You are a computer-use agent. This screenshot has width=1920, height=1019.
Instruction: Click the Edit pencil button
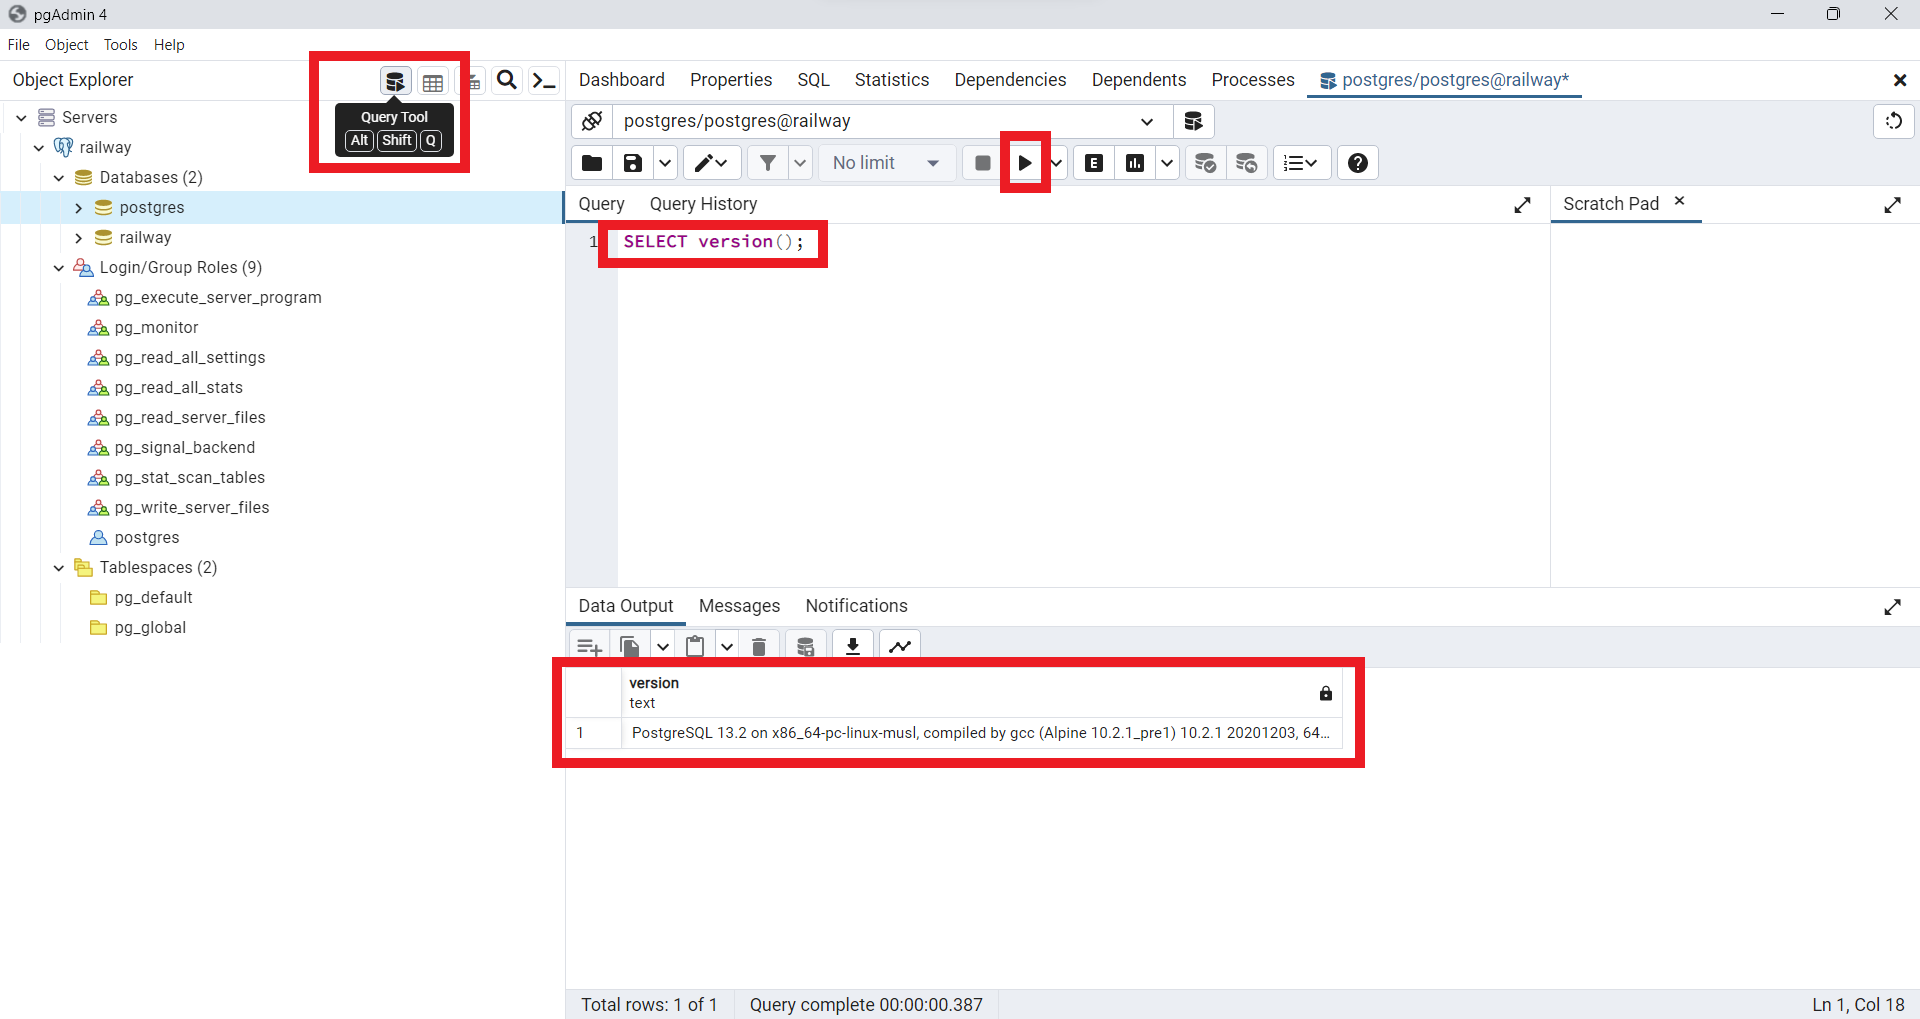tap(711, 163)
